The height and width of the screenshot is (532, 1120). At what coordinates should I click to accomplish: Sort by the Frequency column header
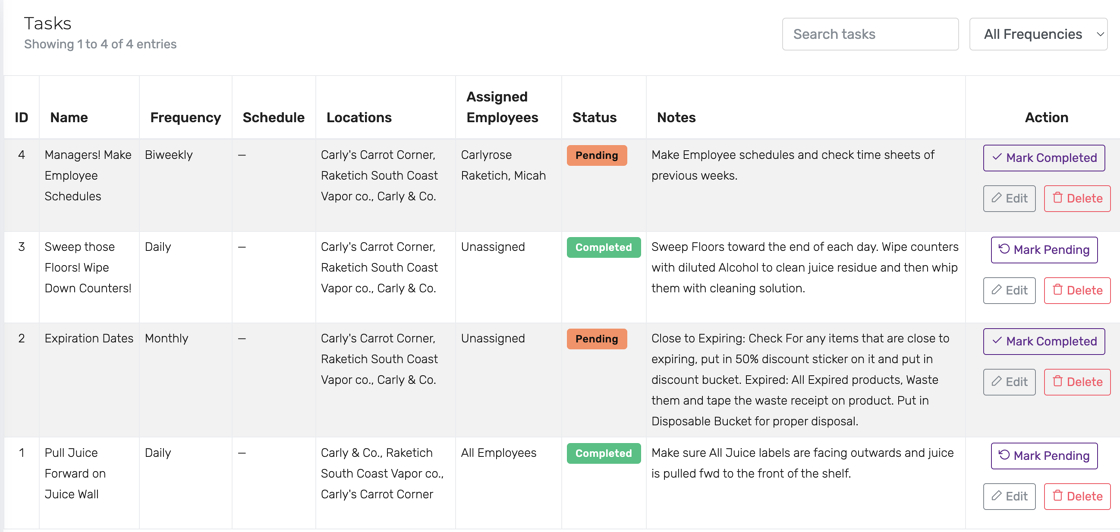(x=186, y=117)
